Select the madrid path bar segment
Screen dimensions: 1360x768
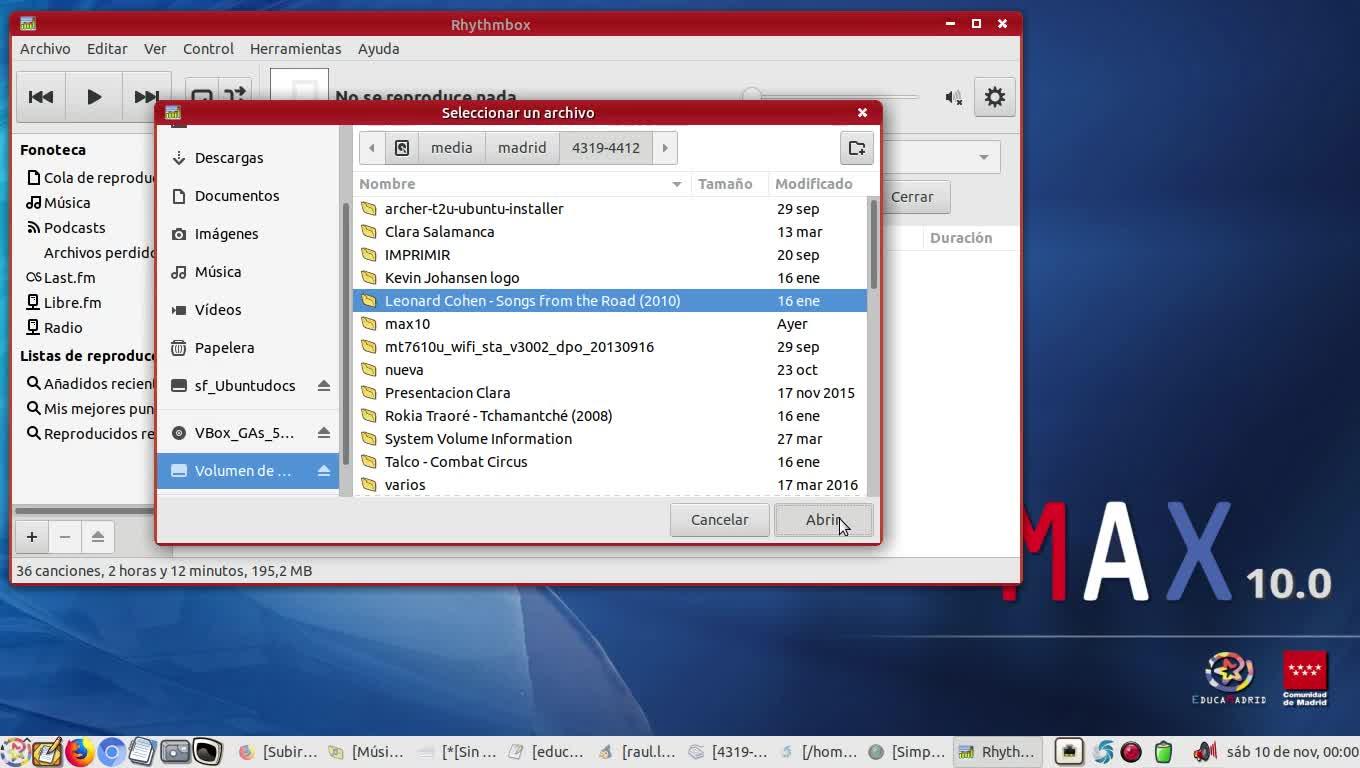click(522, 148)
